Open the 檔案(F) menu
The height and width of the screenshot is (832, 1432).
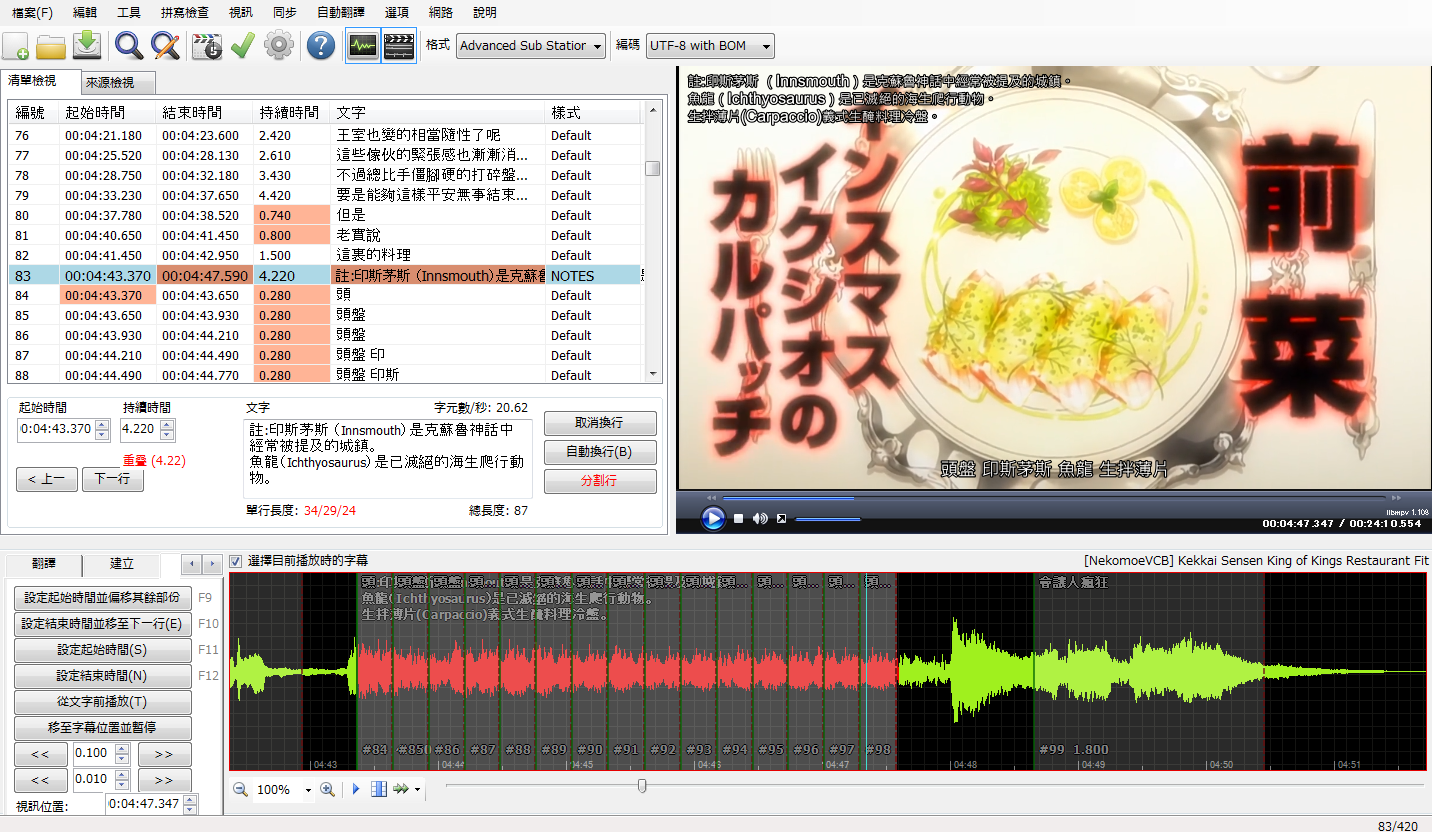[32, 13]
